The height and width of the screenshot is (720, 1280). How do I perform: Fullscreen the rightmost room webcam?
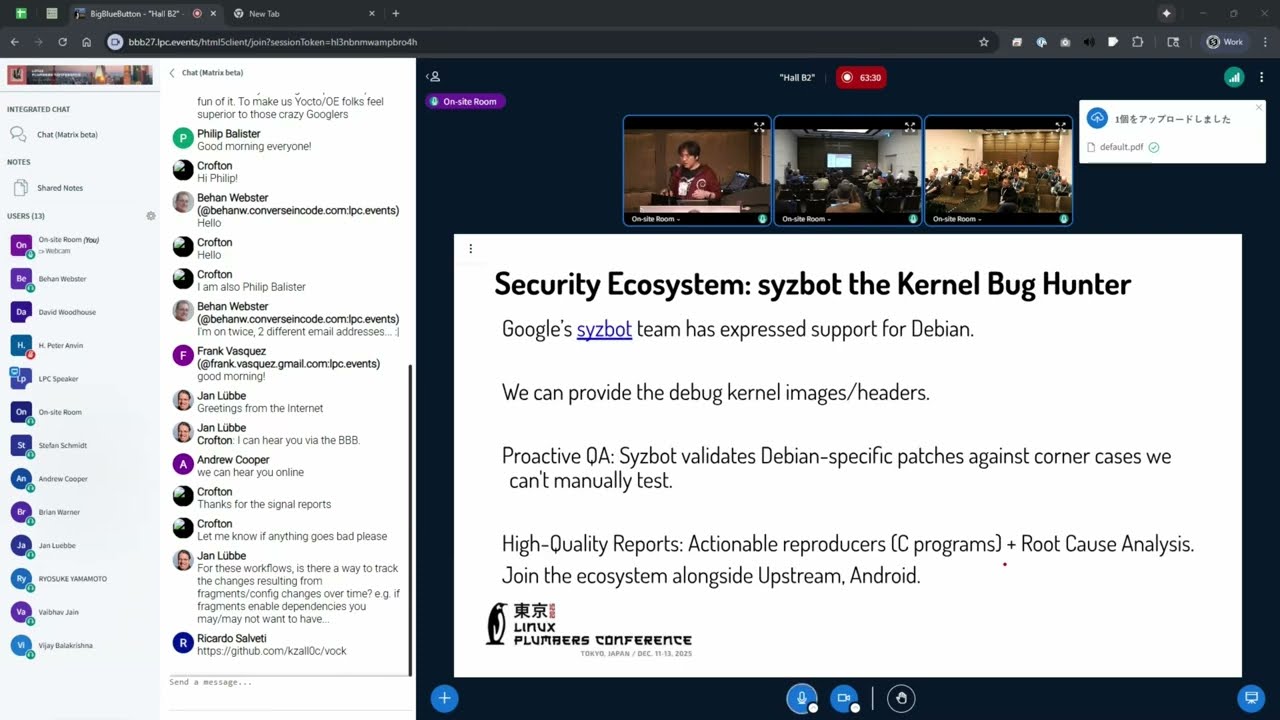[1060, 127]
